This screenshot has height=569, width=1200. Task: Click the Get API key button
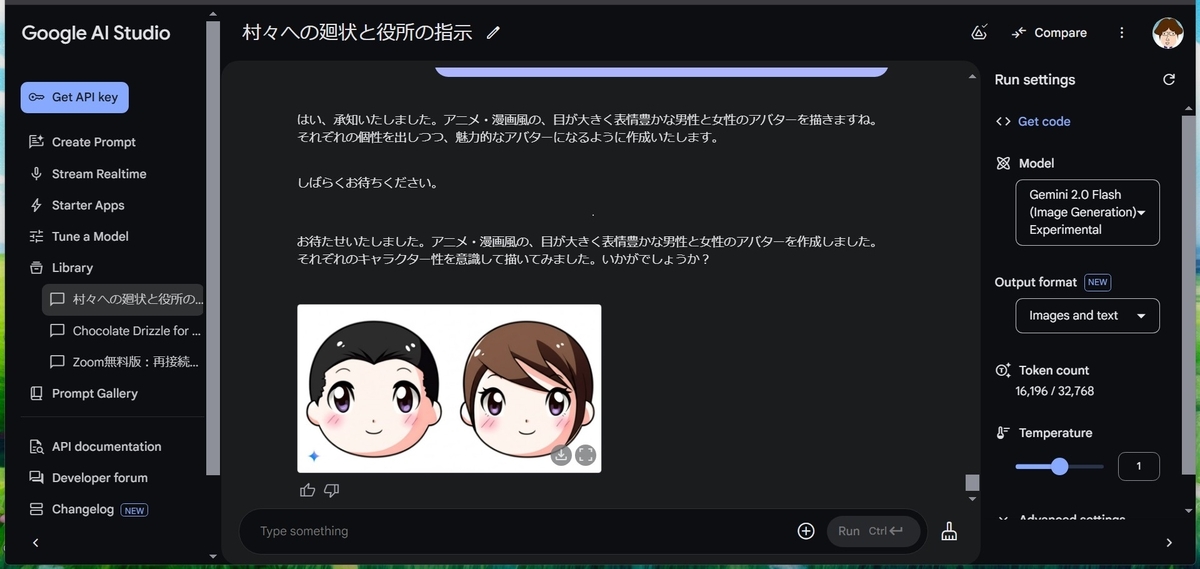(x=75, y=97)
